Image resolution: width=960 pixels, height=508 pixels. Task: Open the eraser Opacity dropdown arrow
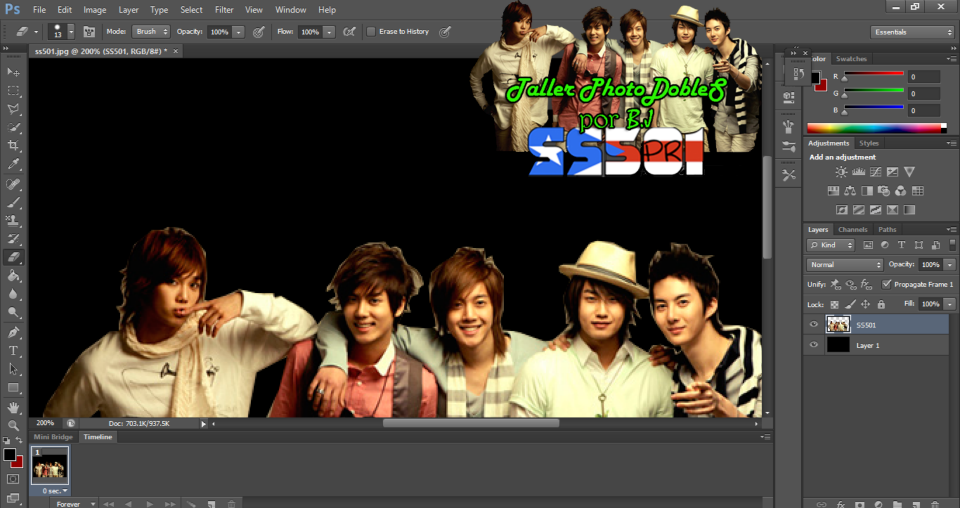pos(238,32)
